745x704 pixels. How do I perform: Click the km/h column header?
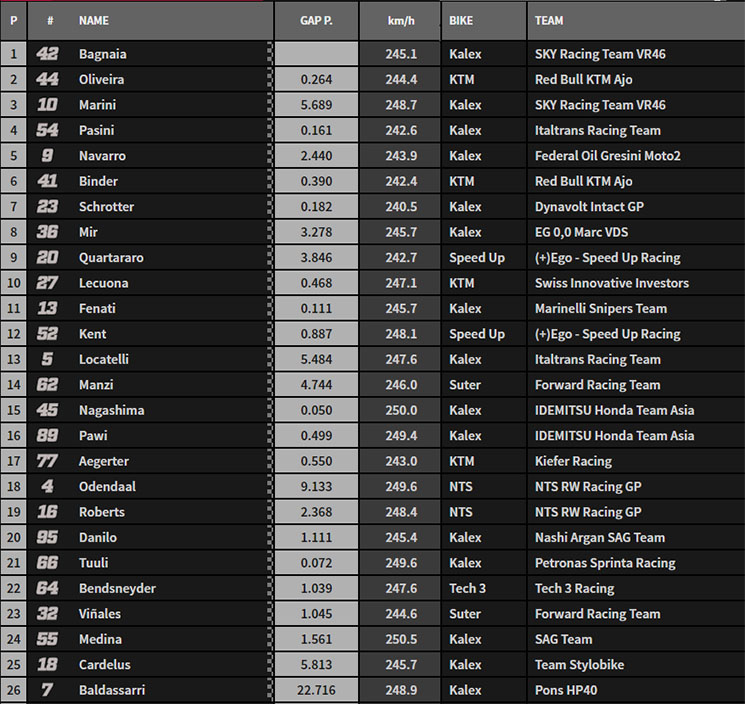401,21
